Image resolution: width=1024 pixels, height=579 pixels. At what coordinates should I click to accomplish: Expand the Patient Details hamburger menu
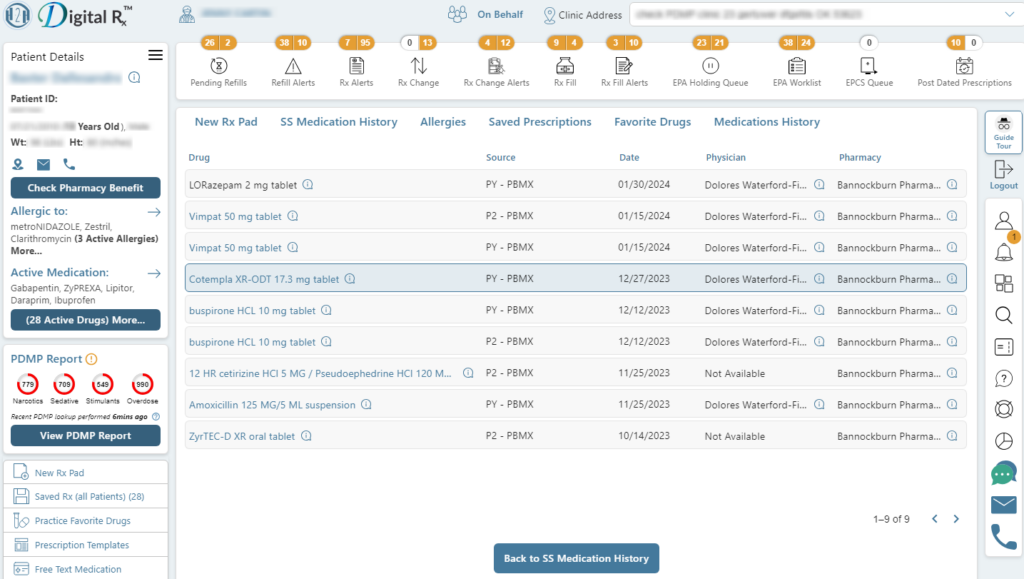[x=155, y=55]
